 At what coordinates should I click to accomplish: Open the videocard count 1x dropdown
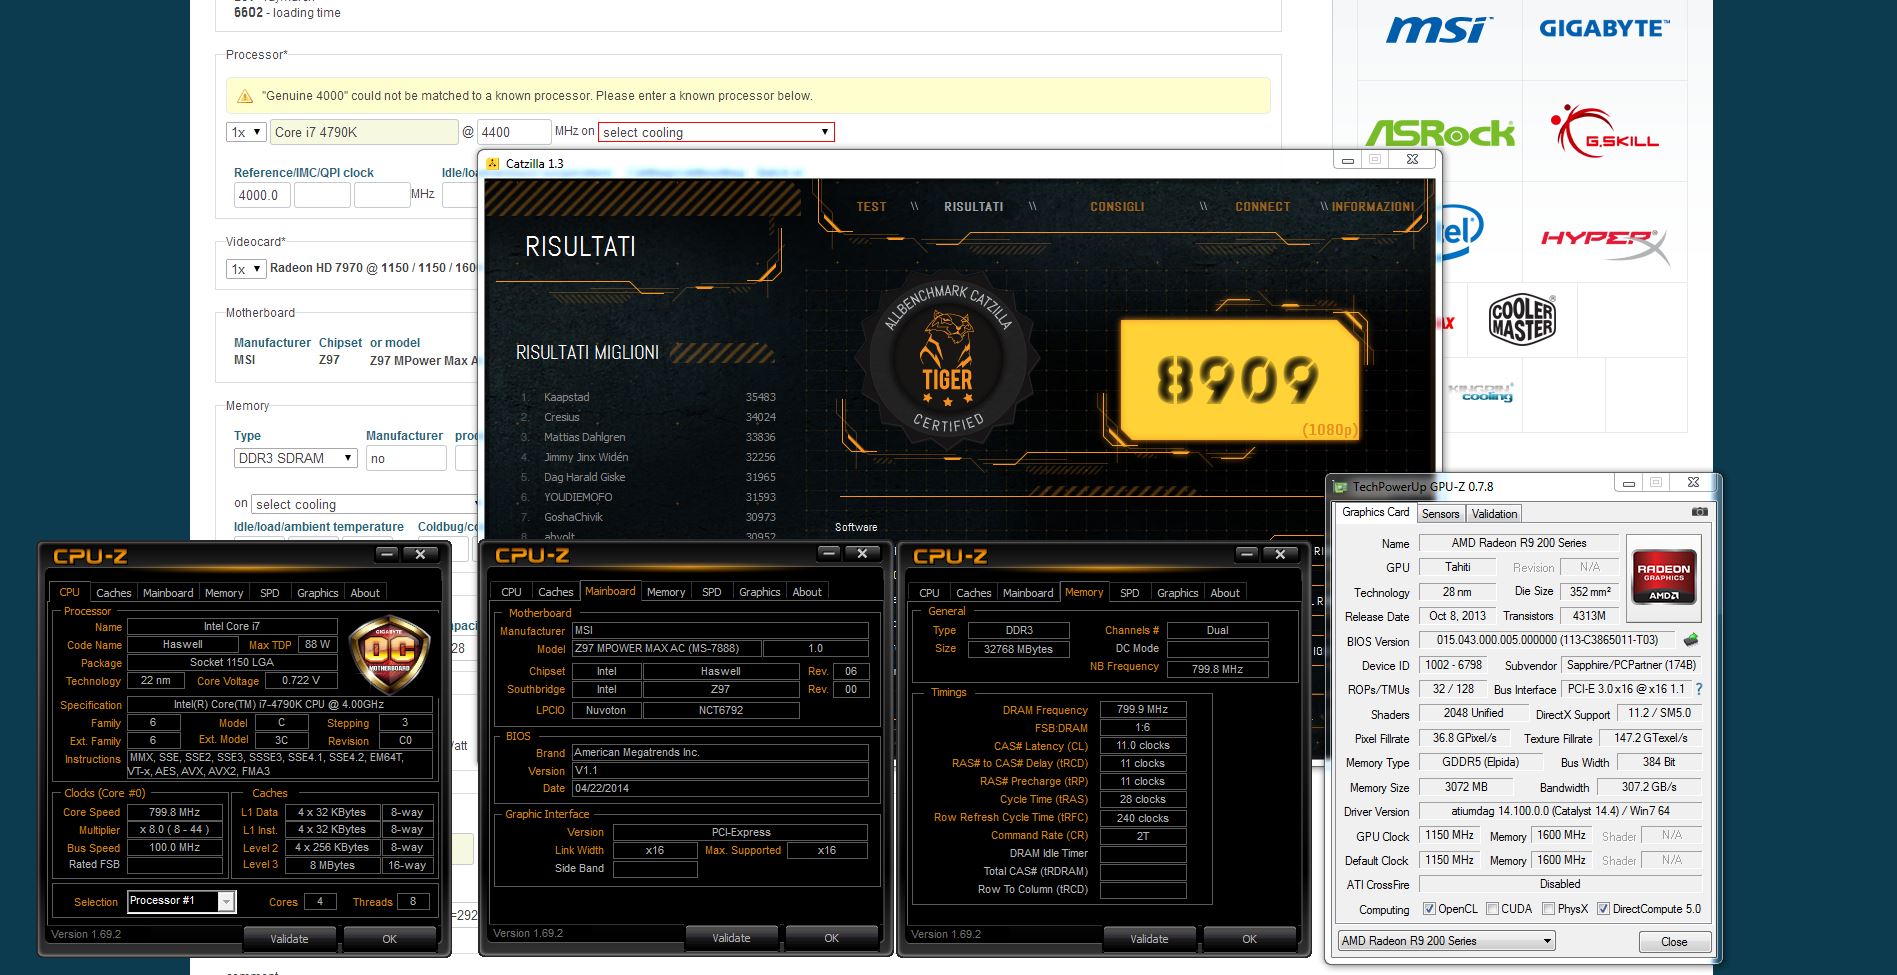[246, 268]
